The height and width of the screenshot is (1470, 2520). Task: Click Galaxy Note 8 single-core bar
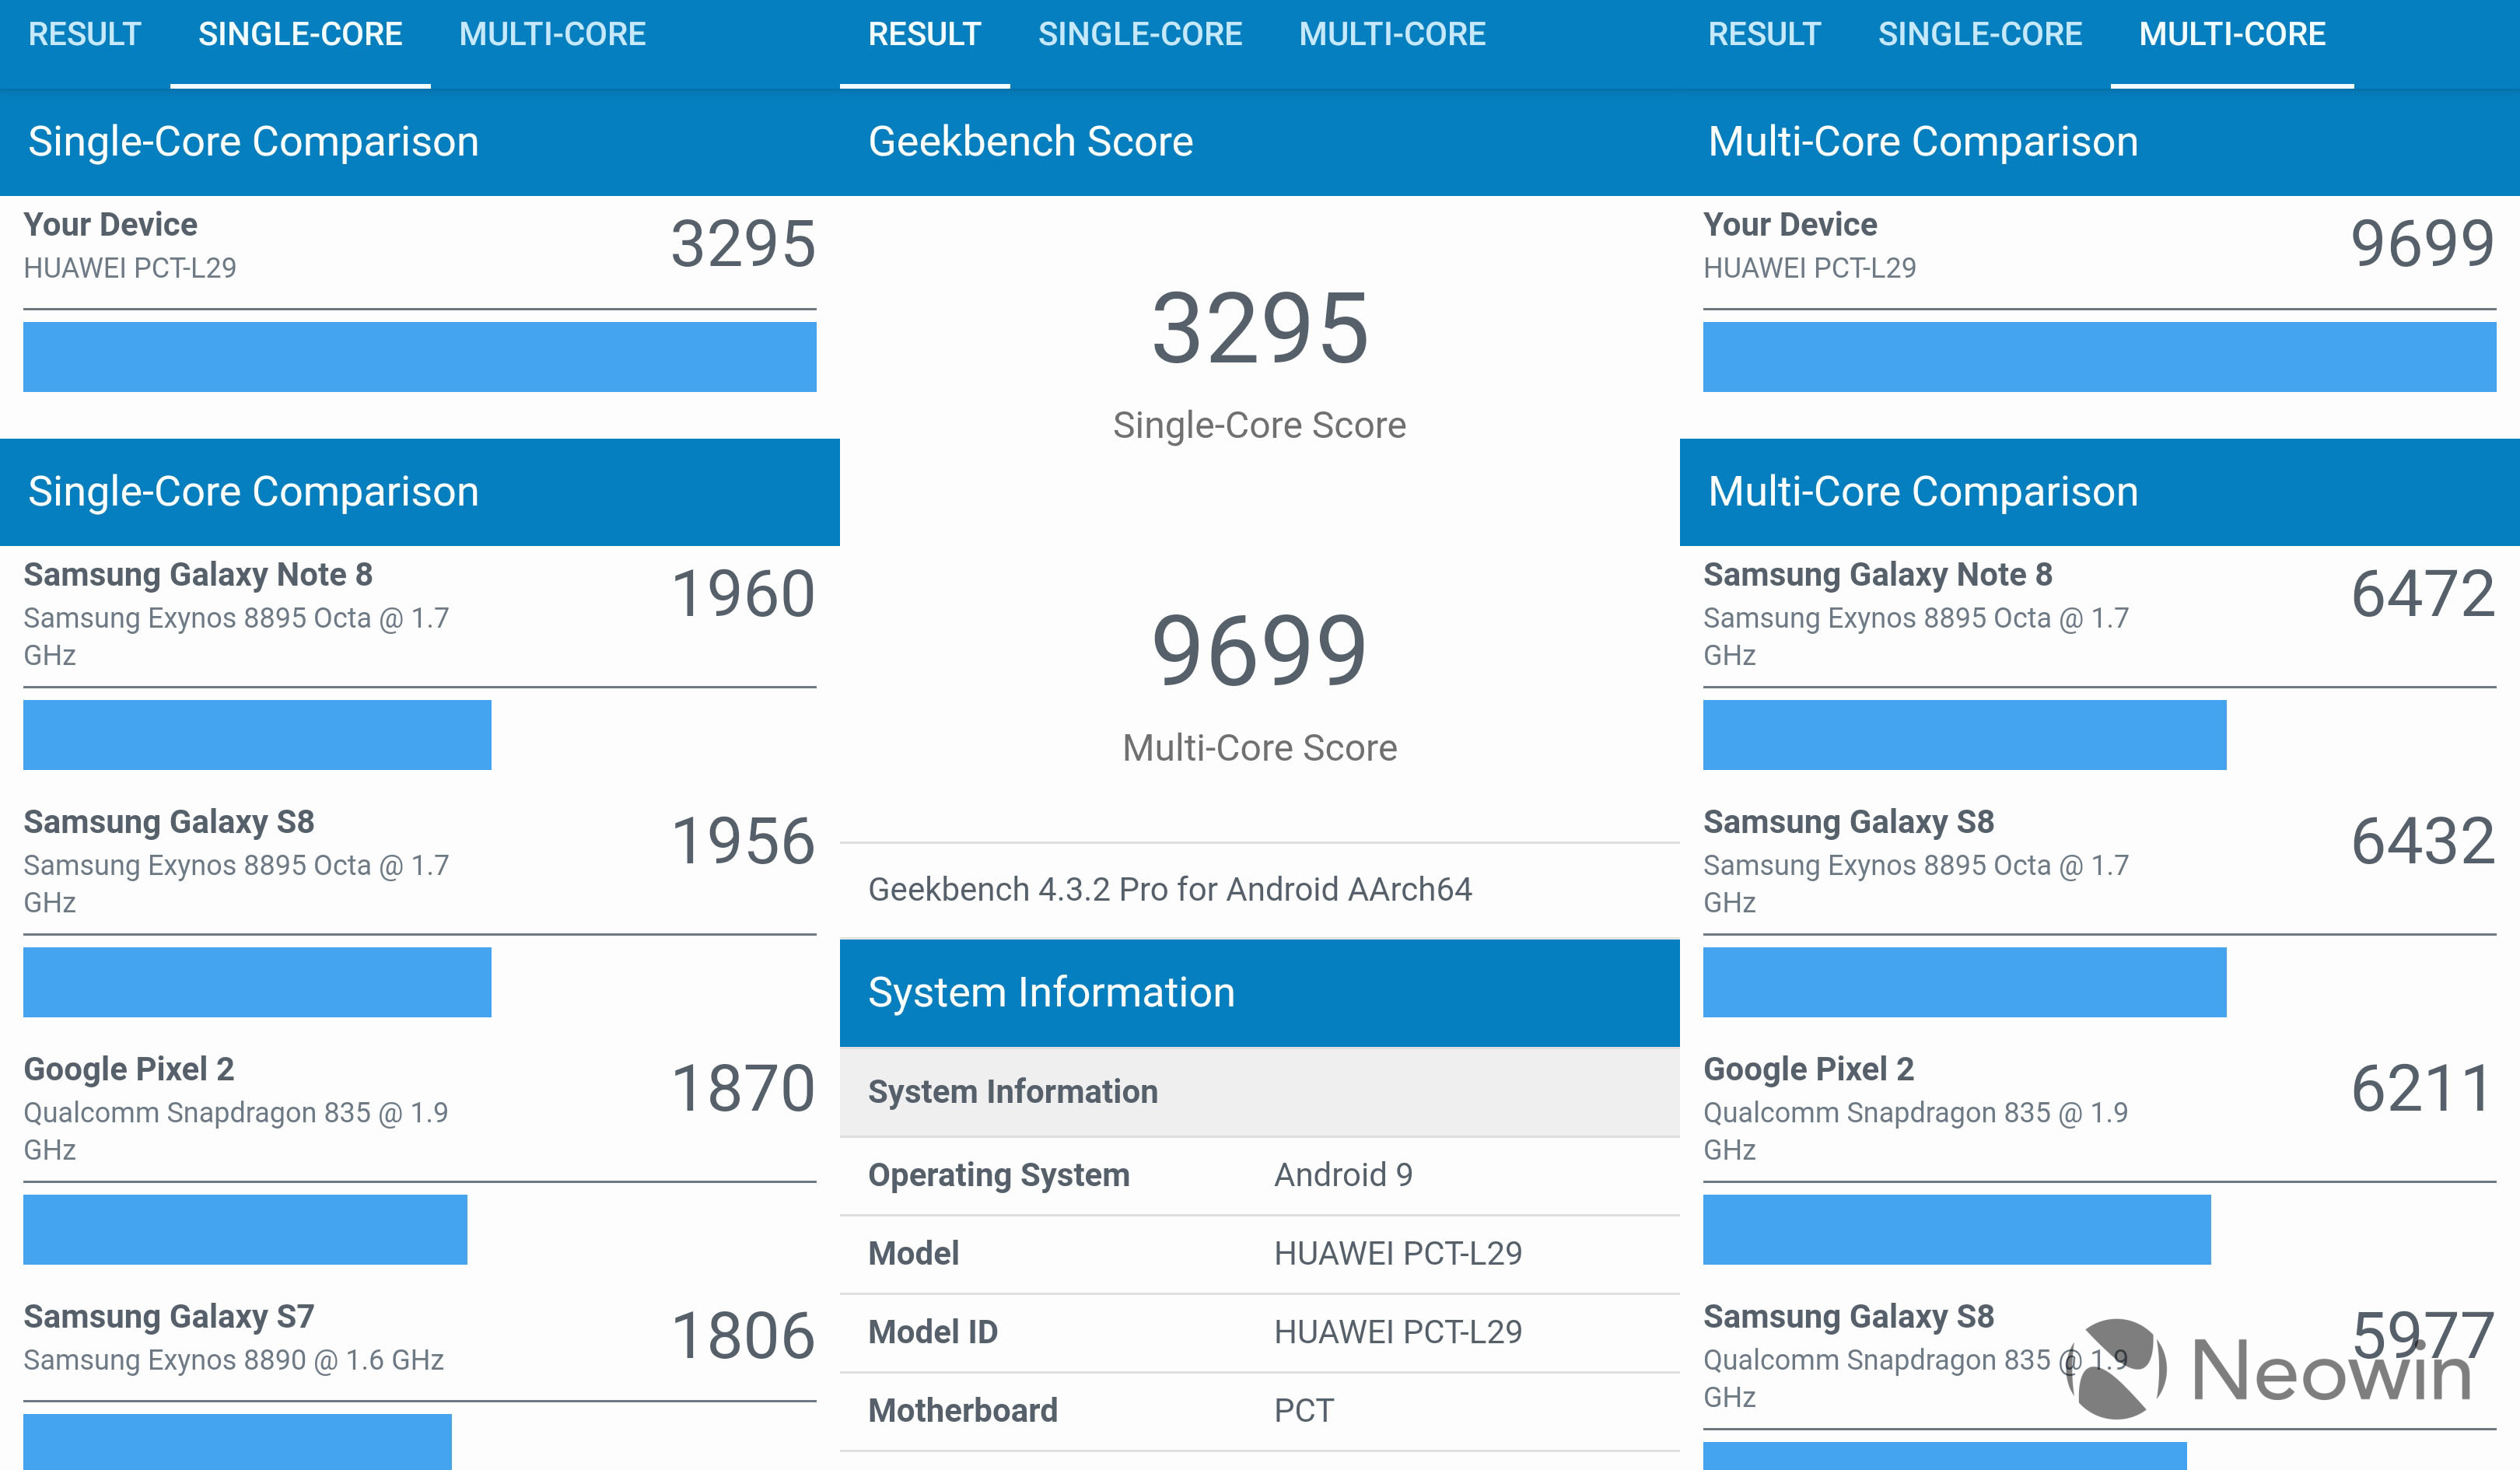coord(257,735)
